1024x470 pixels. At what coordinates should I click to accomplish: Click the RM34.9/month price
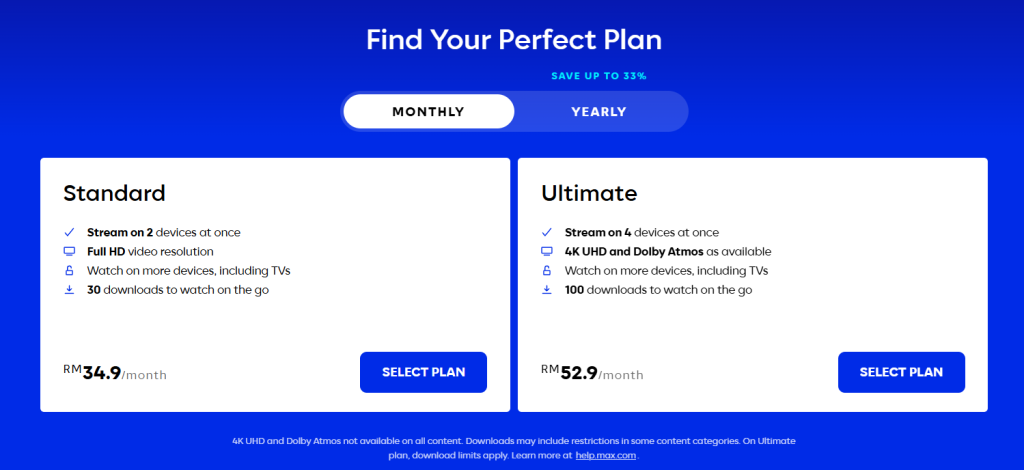pos(115,373)
